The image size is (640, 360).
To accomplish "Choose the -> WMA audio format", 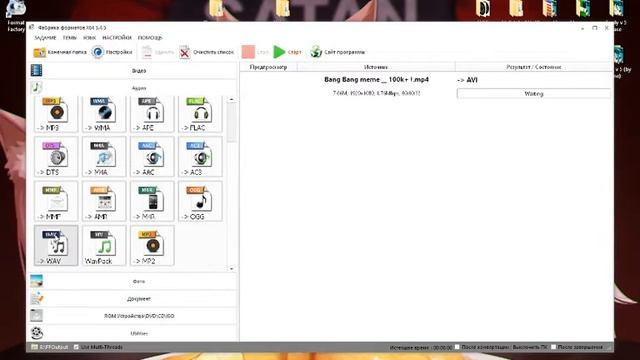I will pos(104,114).
